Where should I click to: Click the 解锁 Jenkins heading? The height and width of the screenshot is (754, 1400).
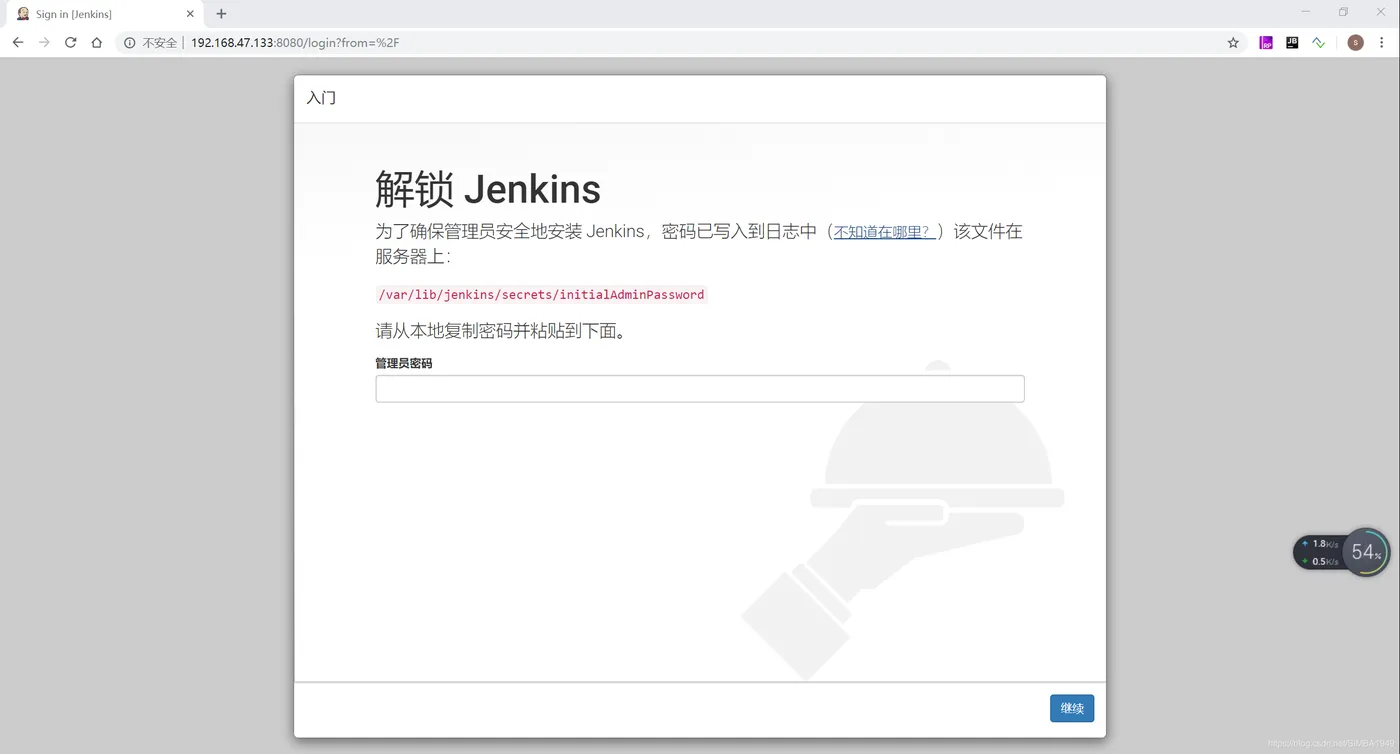488,189
